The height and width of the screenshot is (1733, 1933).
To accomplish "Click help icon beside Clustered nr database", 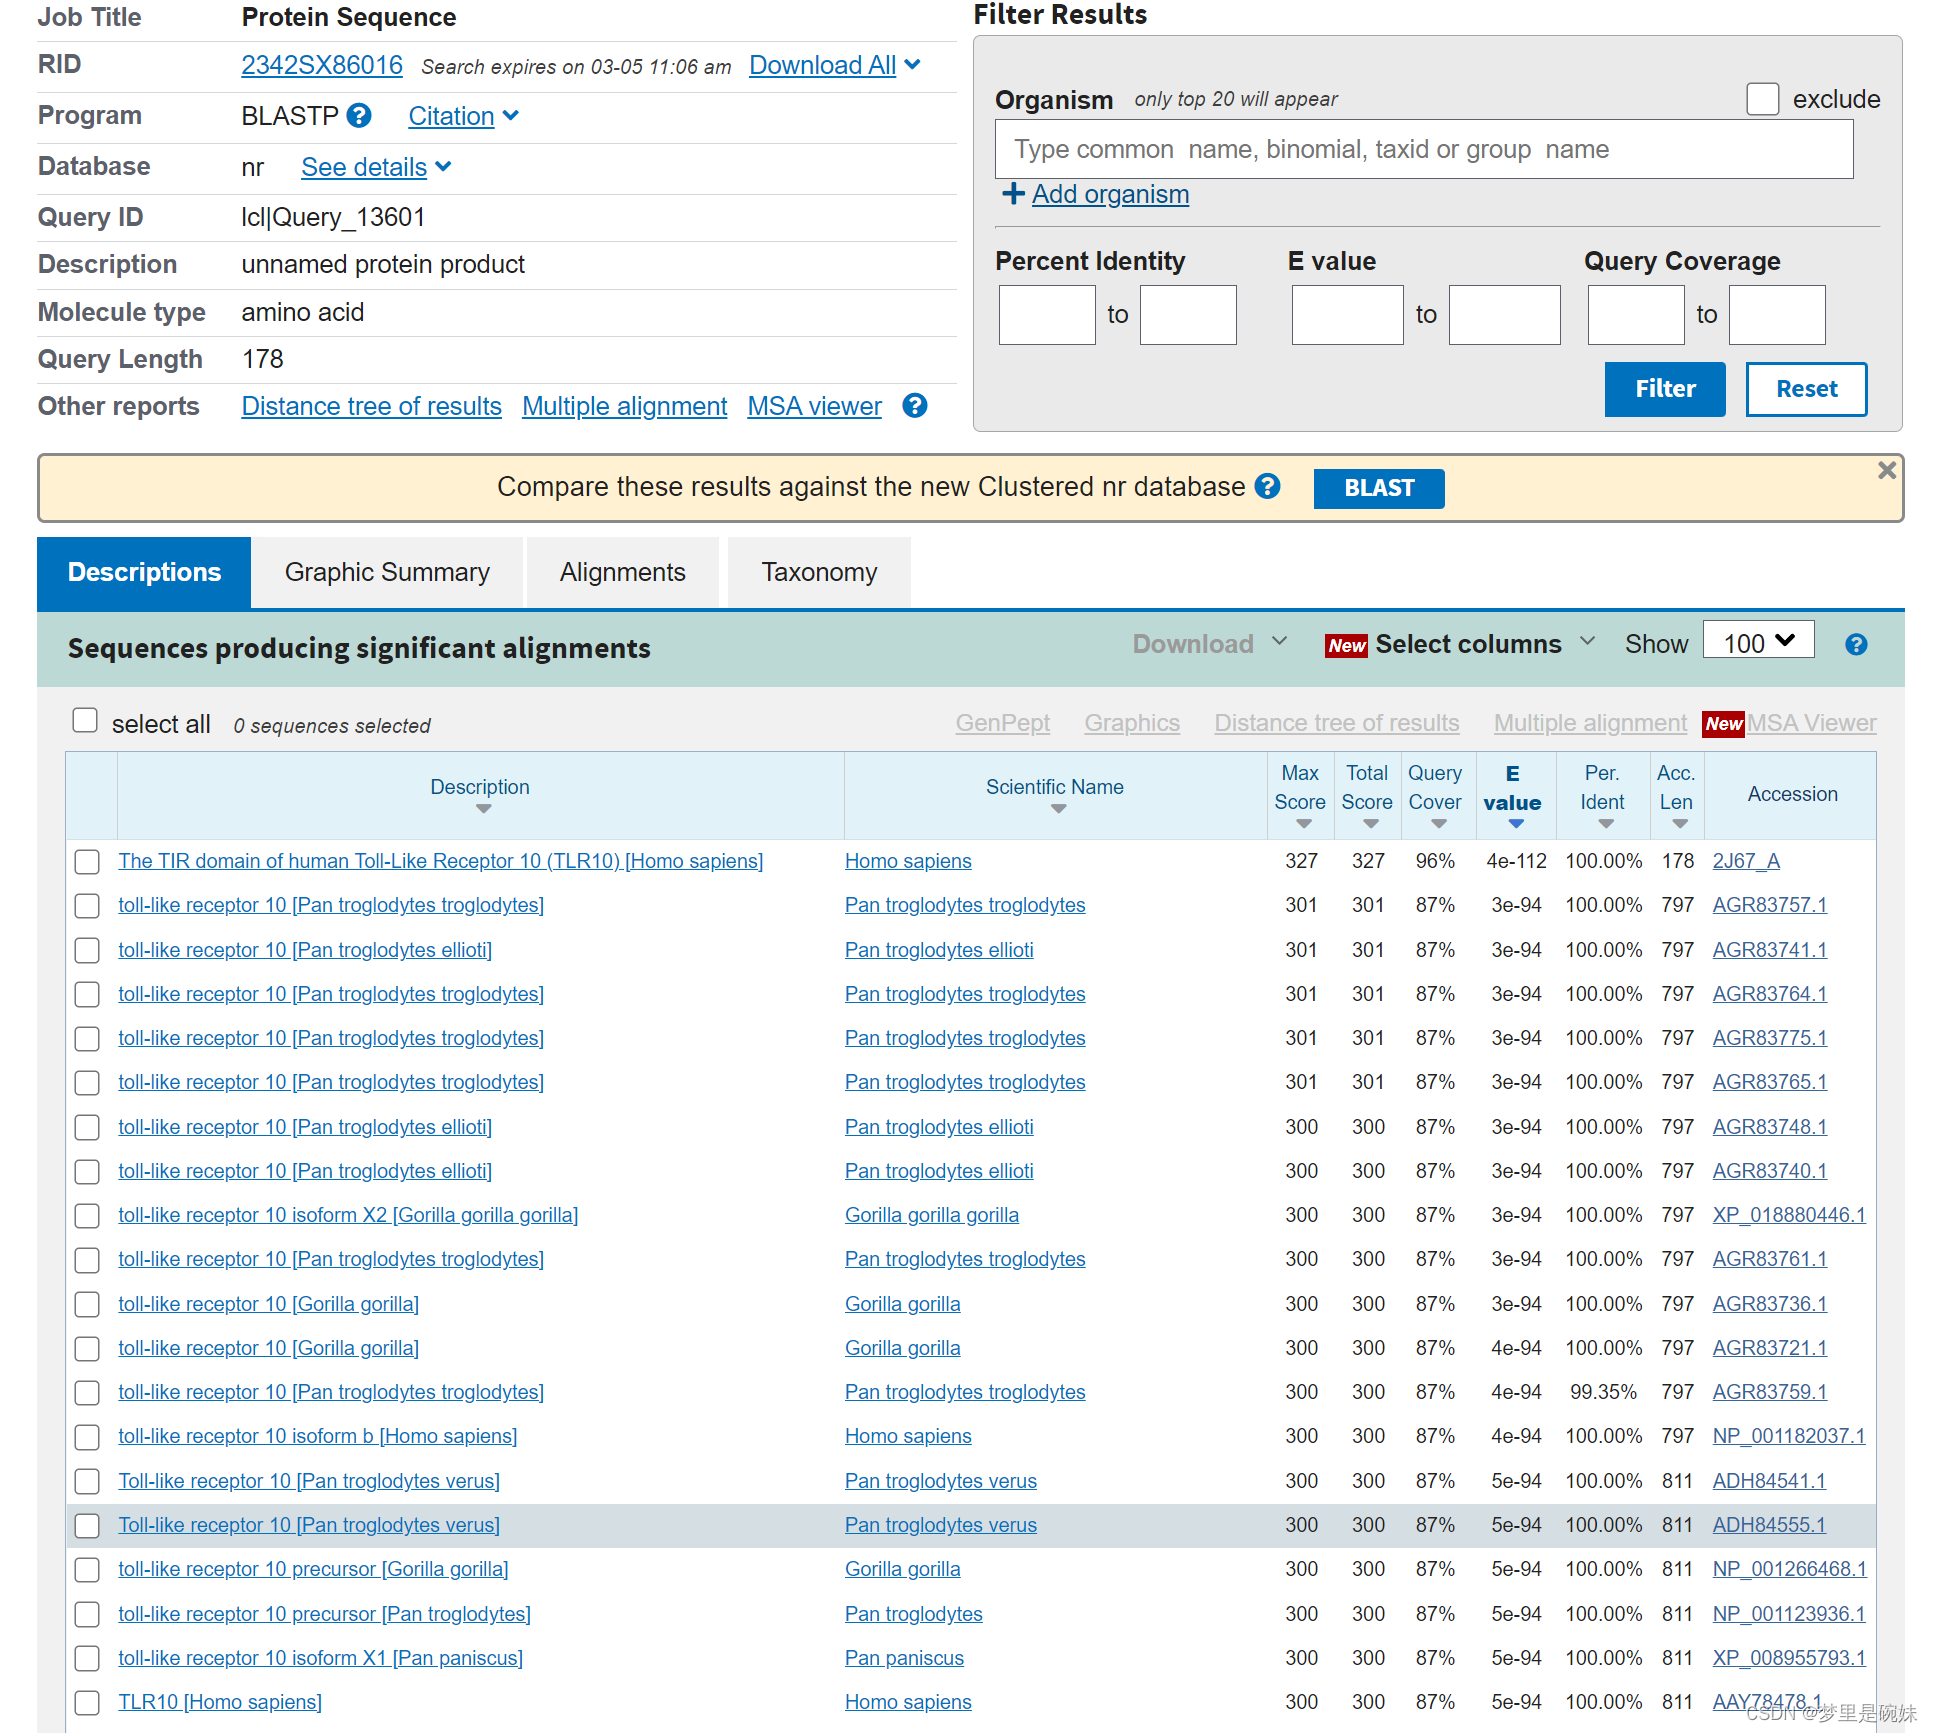I will (1267, 487).
